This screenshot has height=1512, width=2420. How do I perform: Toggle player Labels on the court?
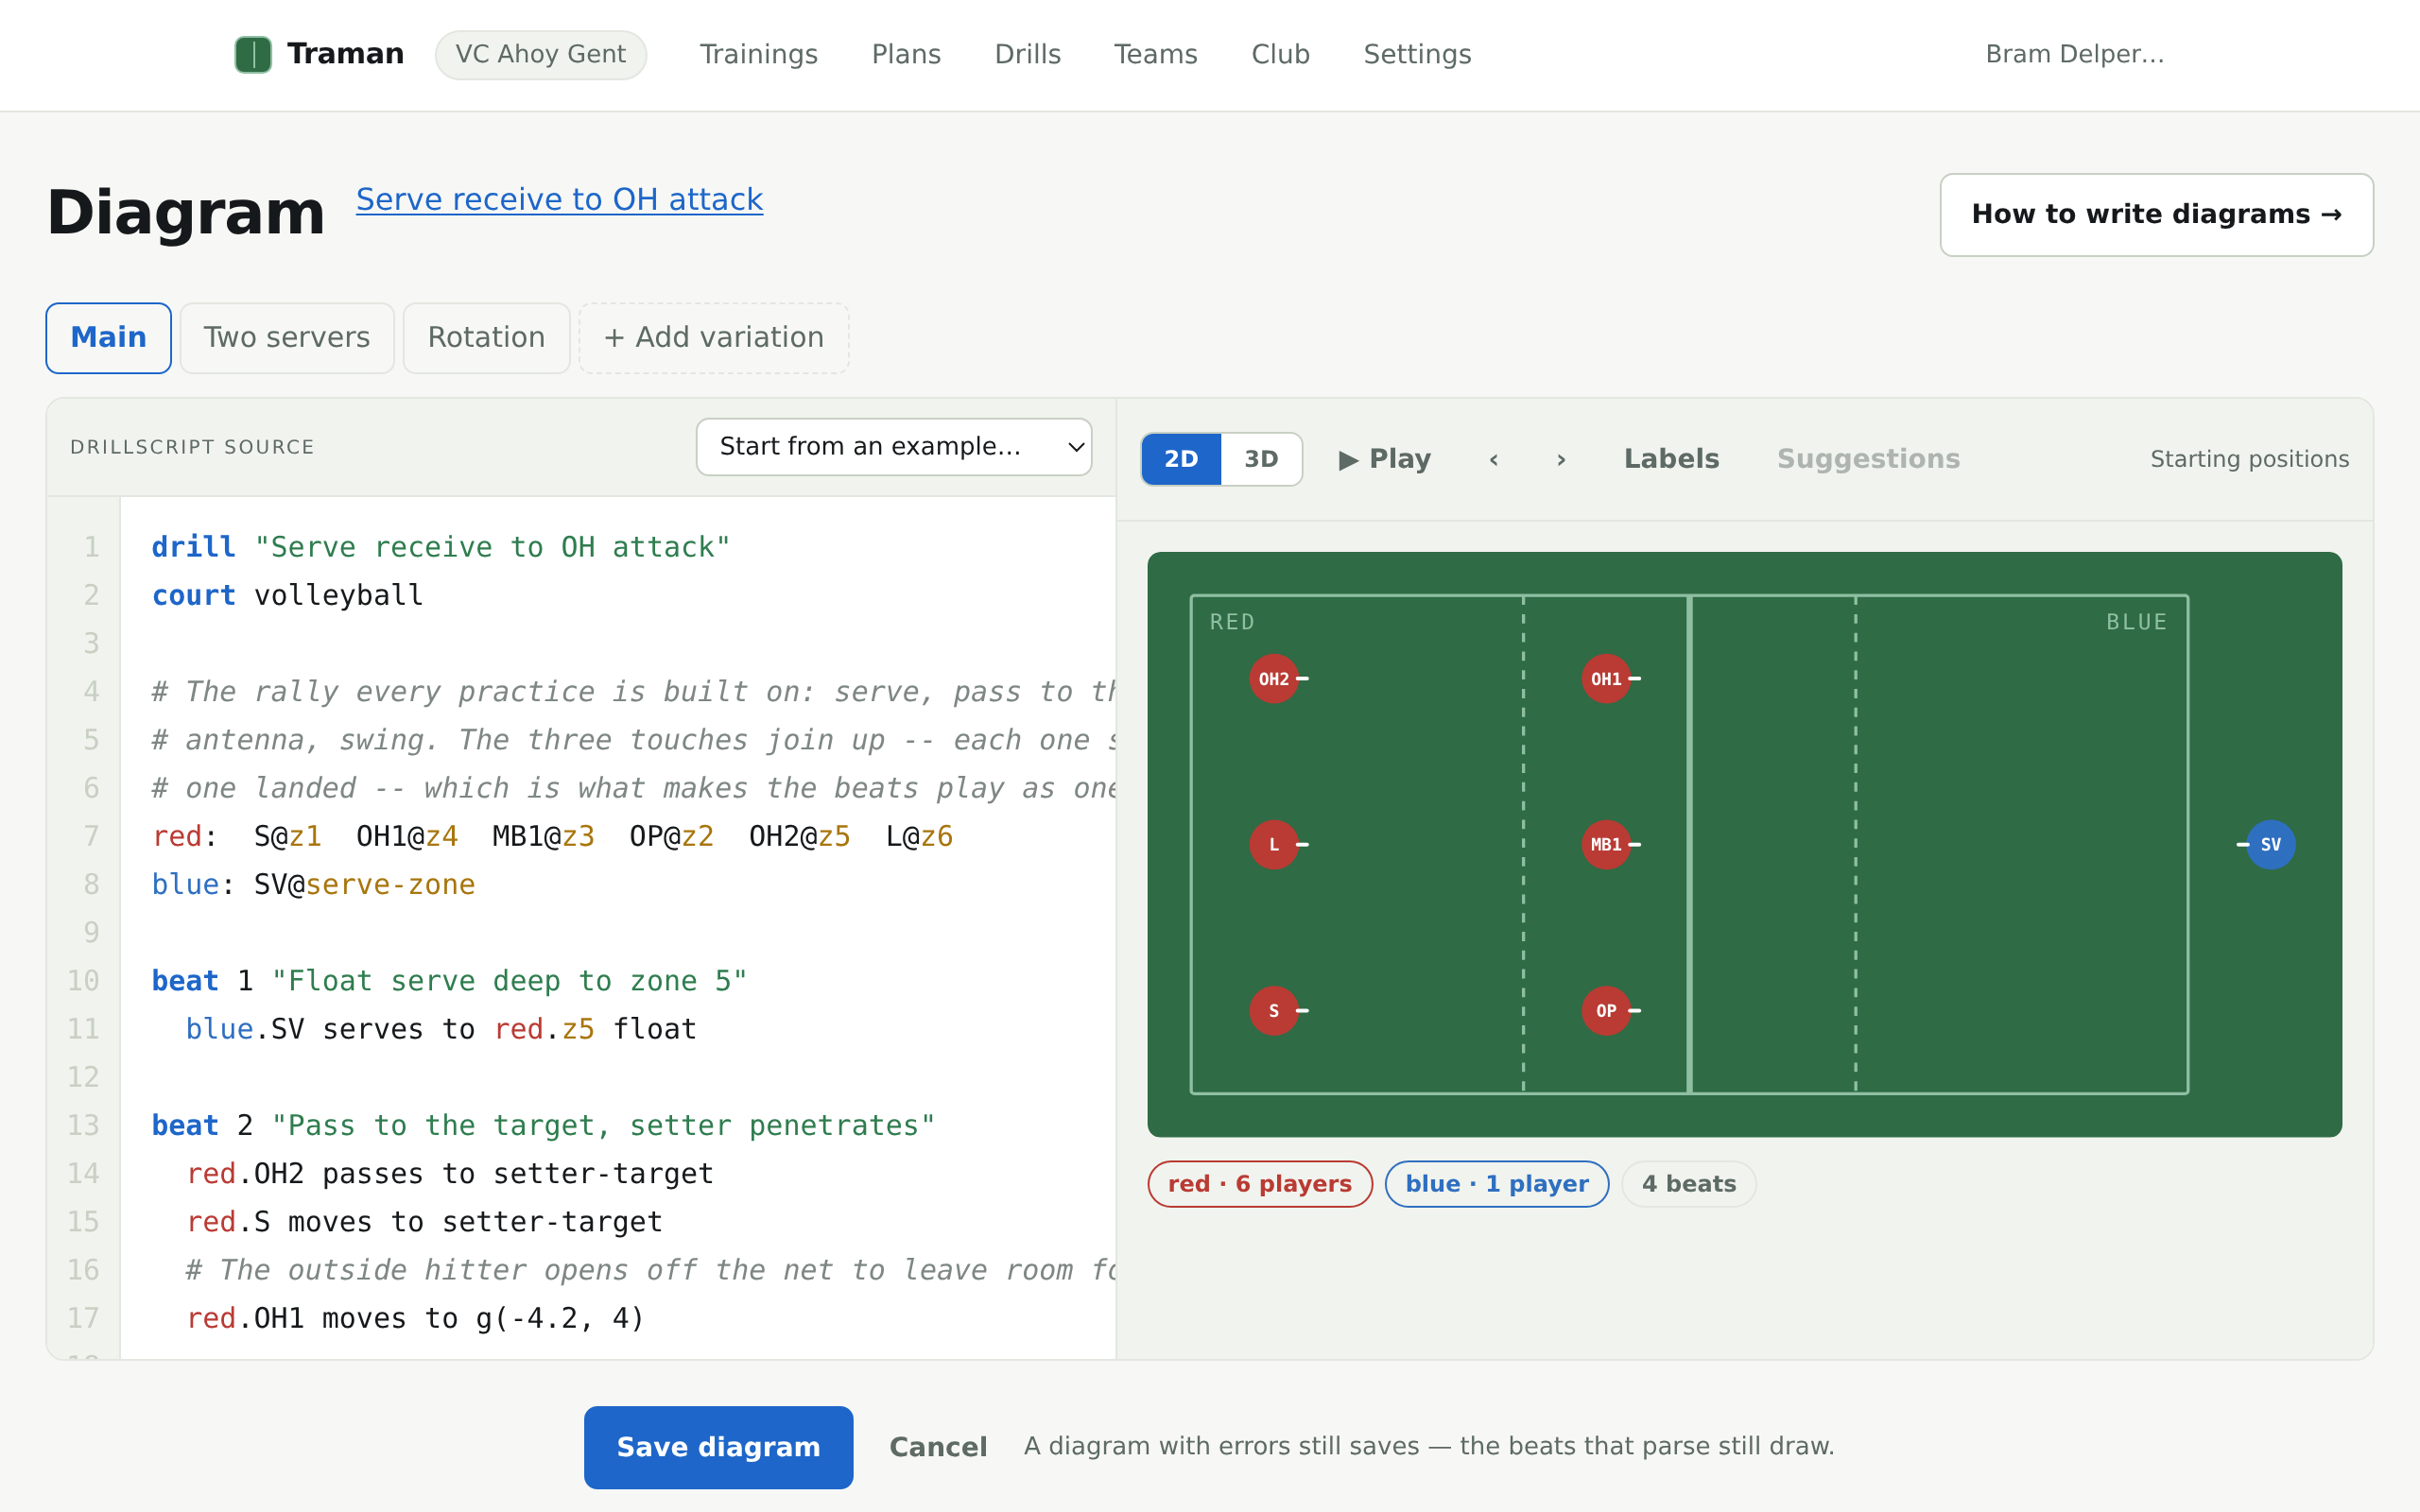tap(1671, 459)
